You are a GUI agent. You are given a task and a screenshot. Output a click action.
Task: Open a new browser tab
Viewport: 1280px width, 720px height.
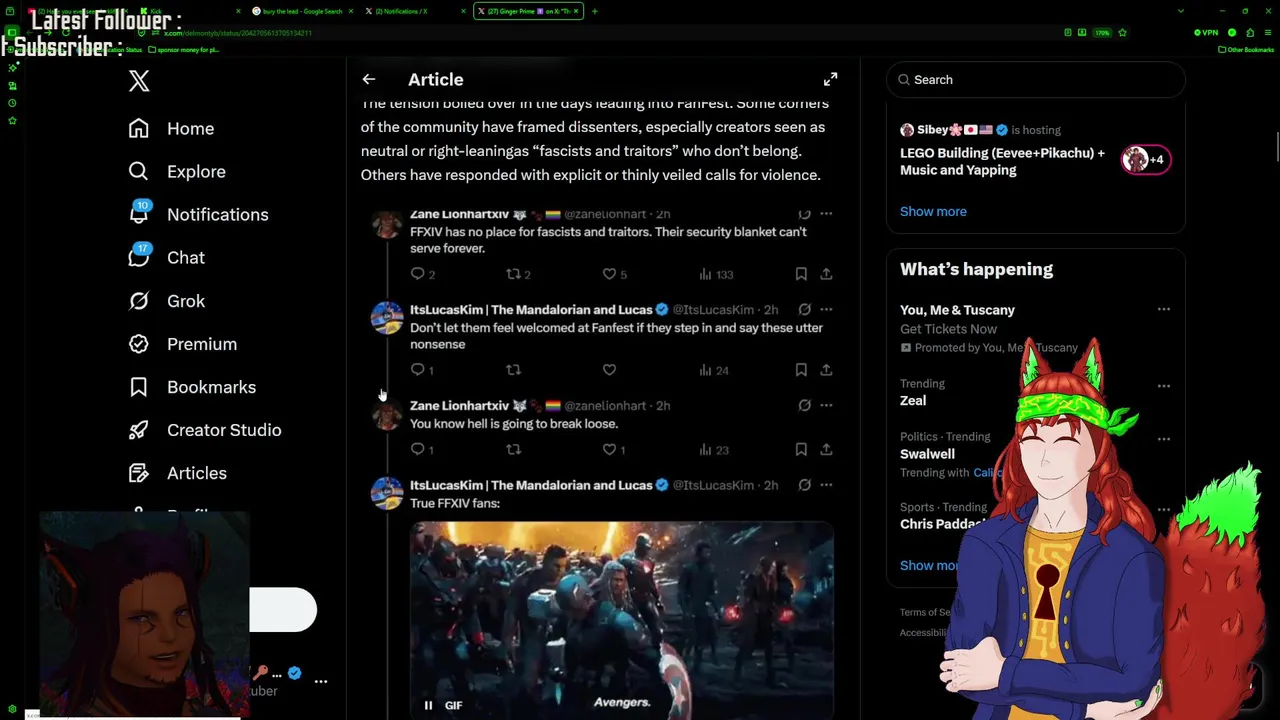pyautogui.click(x=594, y=11)
